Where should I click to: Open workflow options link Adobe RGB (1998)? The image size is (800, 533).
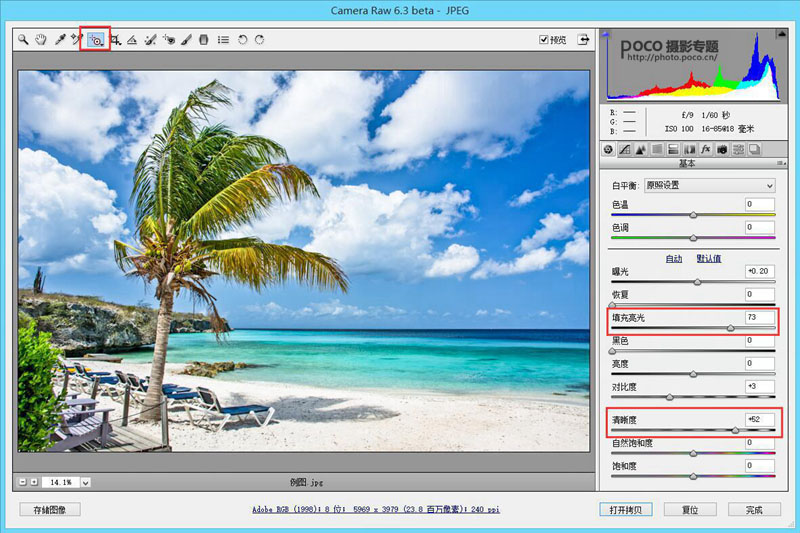pyautogui.click(x=376, y=509)
